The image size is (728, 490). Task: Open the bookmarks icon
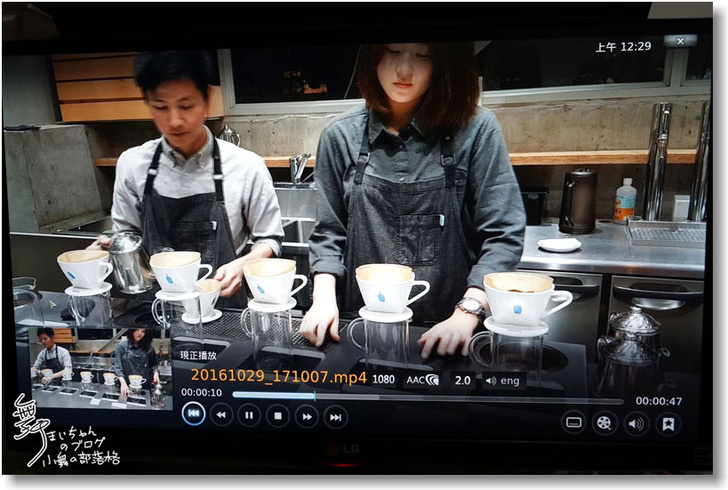point(668,424)
